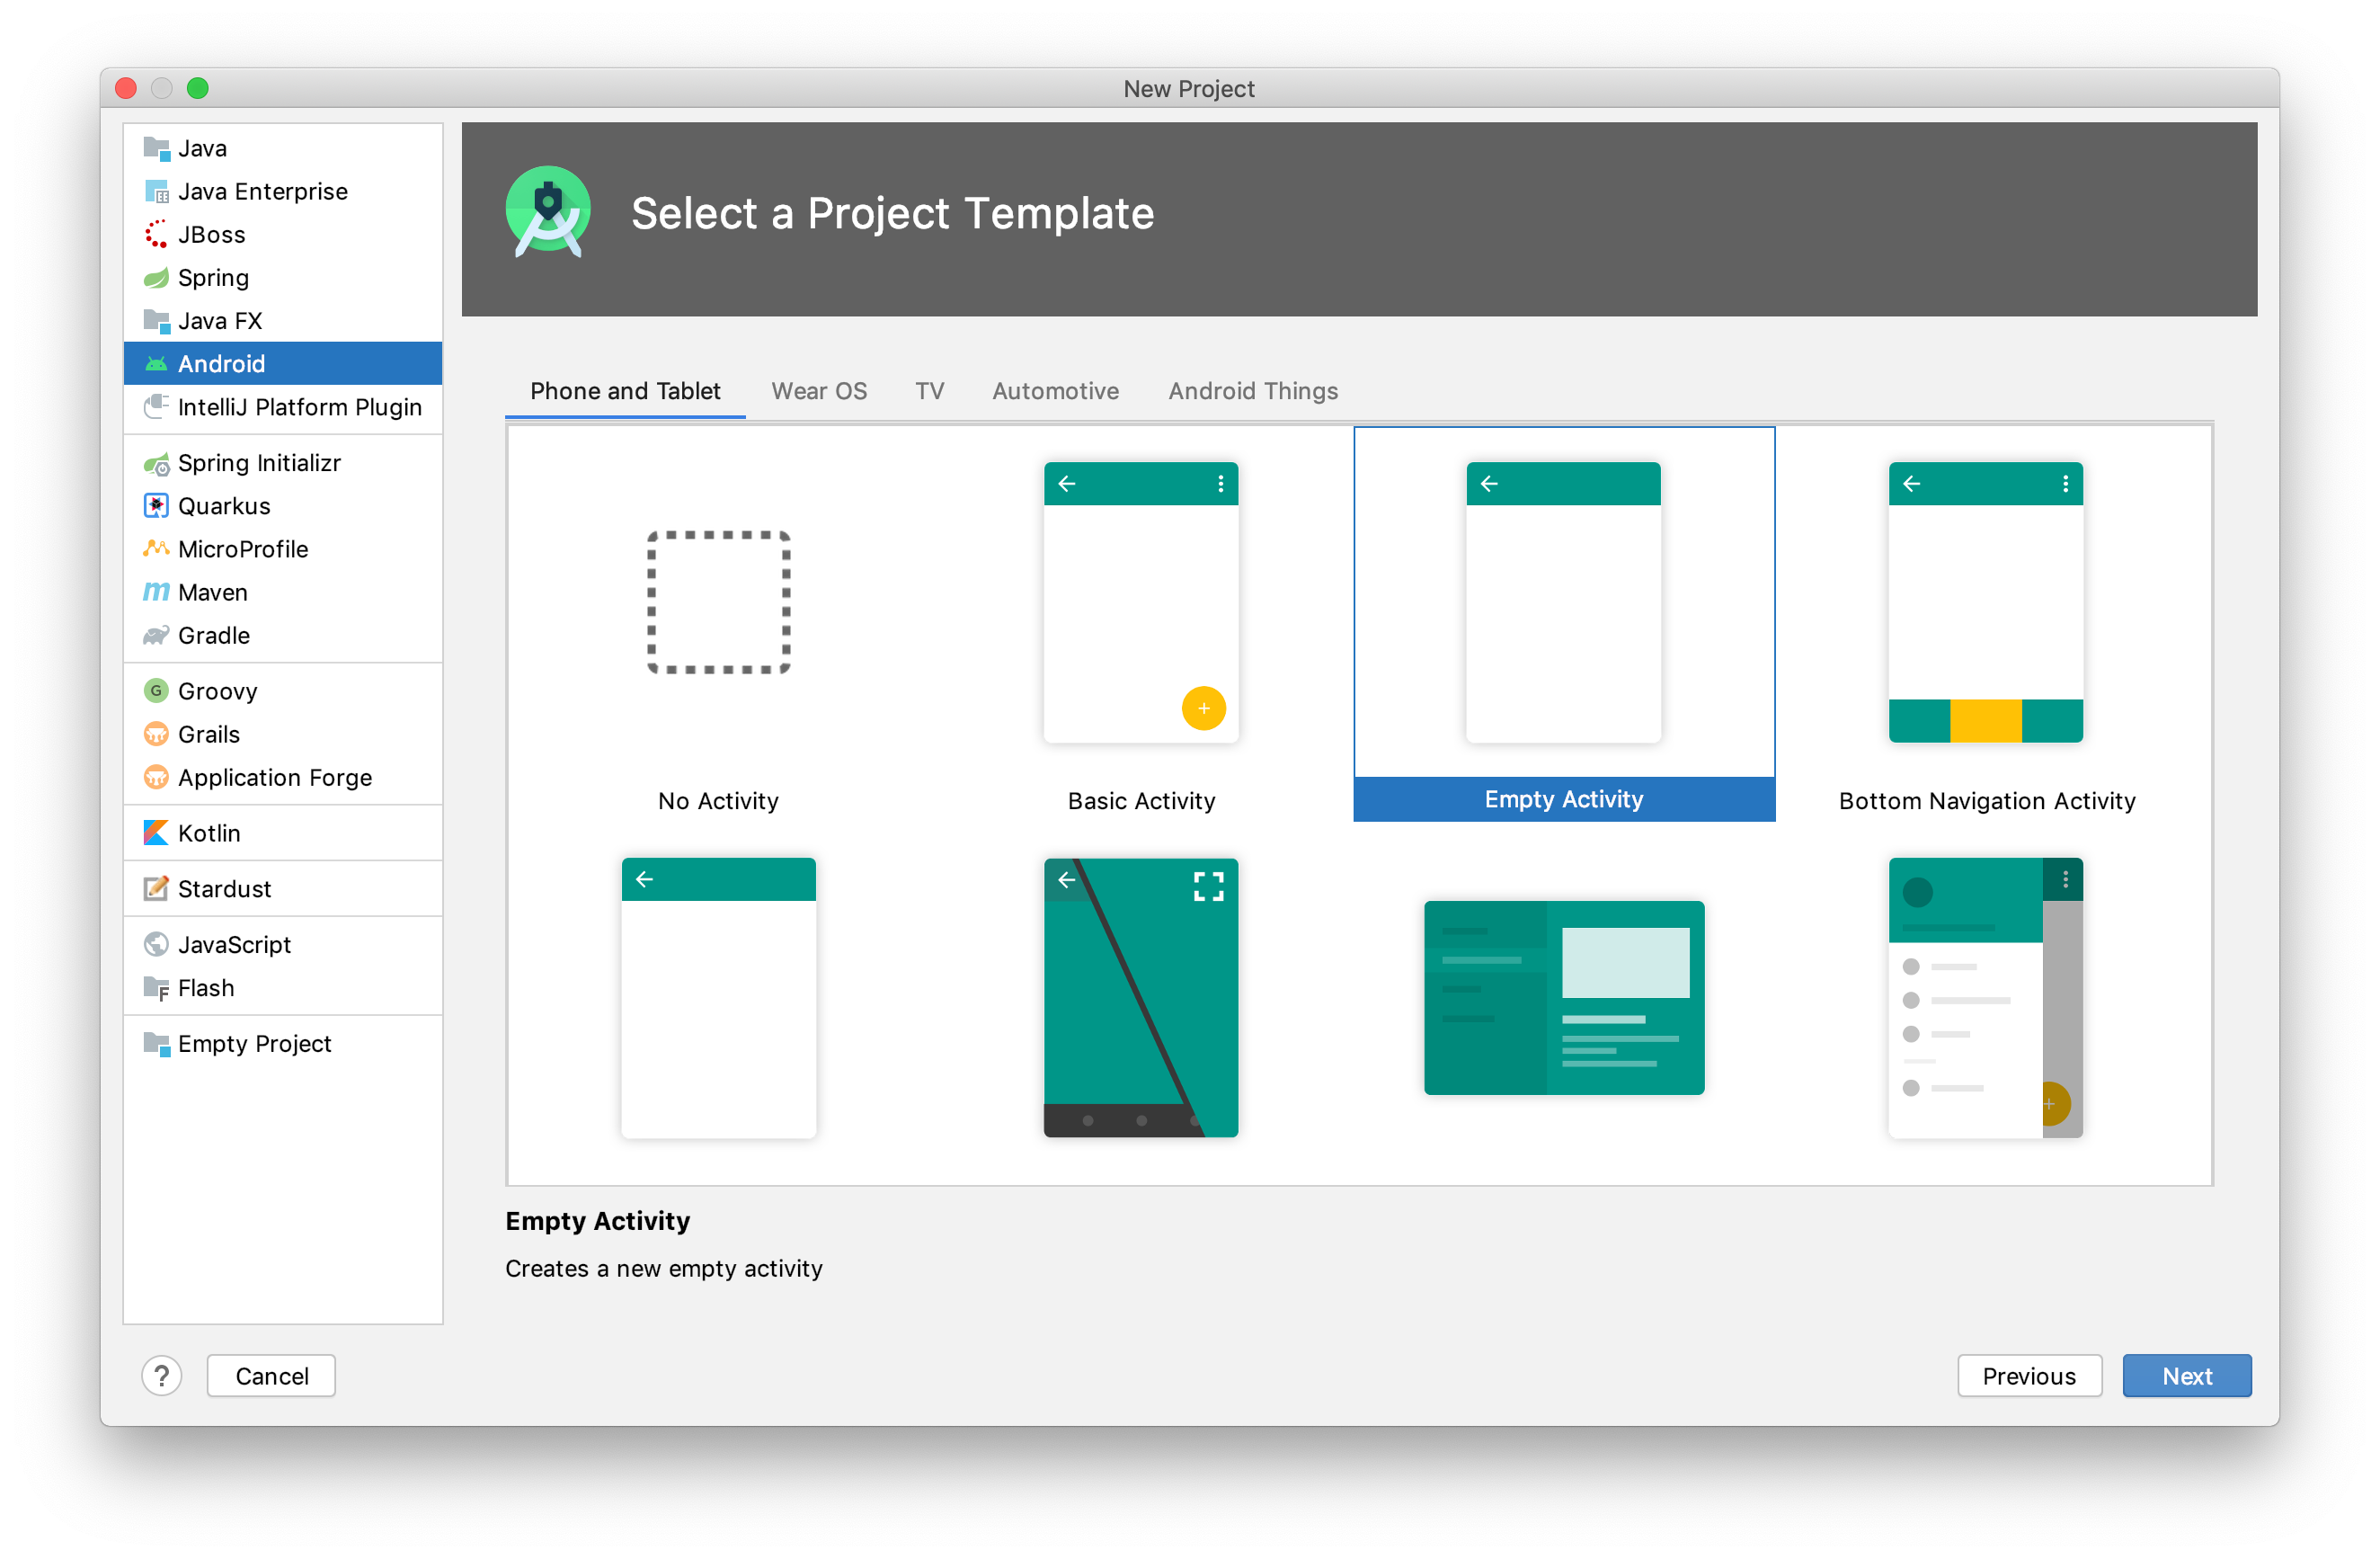Select the Automotive tab
The image size is (2380, 1559).
pyautogui.click(x=1053, y=390)
